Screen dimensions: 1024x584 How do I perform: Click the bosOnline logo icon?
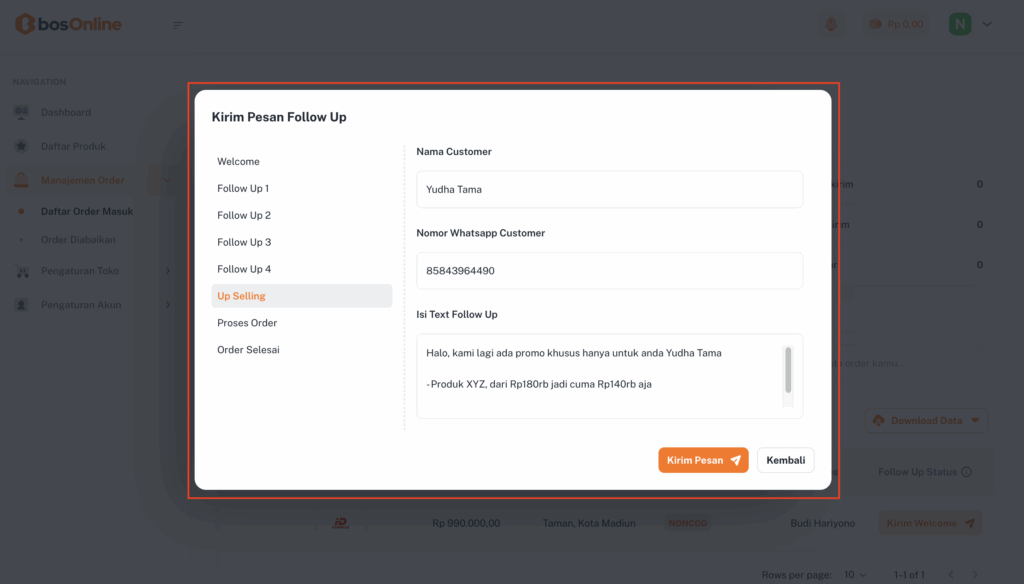pyautogui.click(x=24, y=24)
